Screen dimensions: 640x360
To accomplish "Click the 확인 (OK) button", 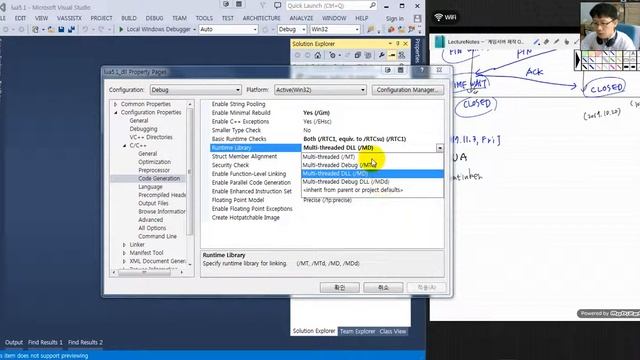I will click(340, 287).
